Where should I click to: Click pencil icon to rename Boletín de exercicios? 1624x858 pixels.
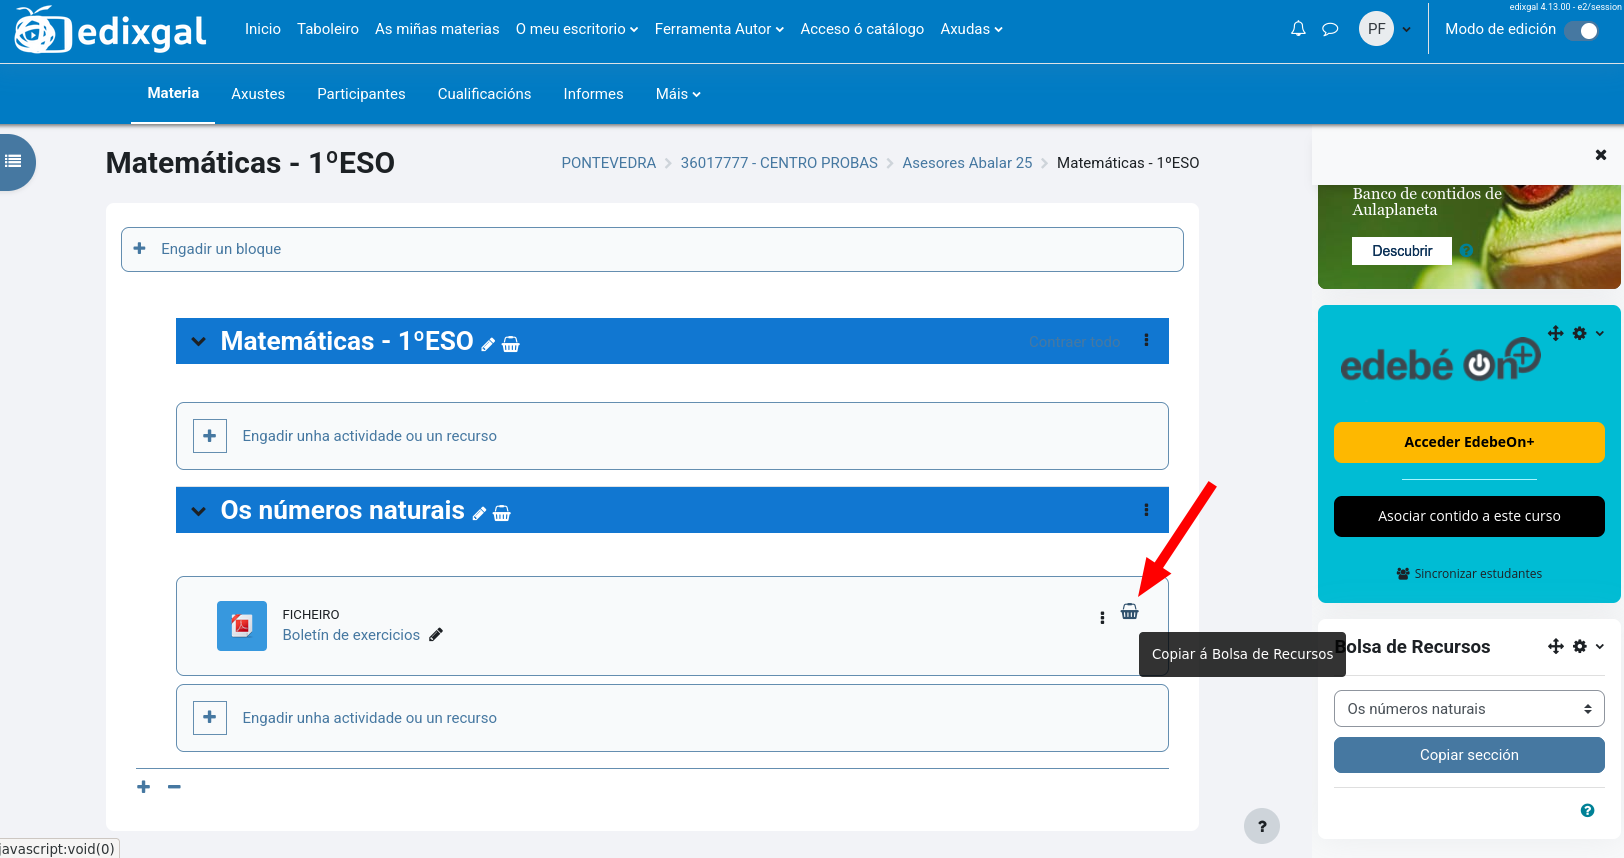point(436,635)
